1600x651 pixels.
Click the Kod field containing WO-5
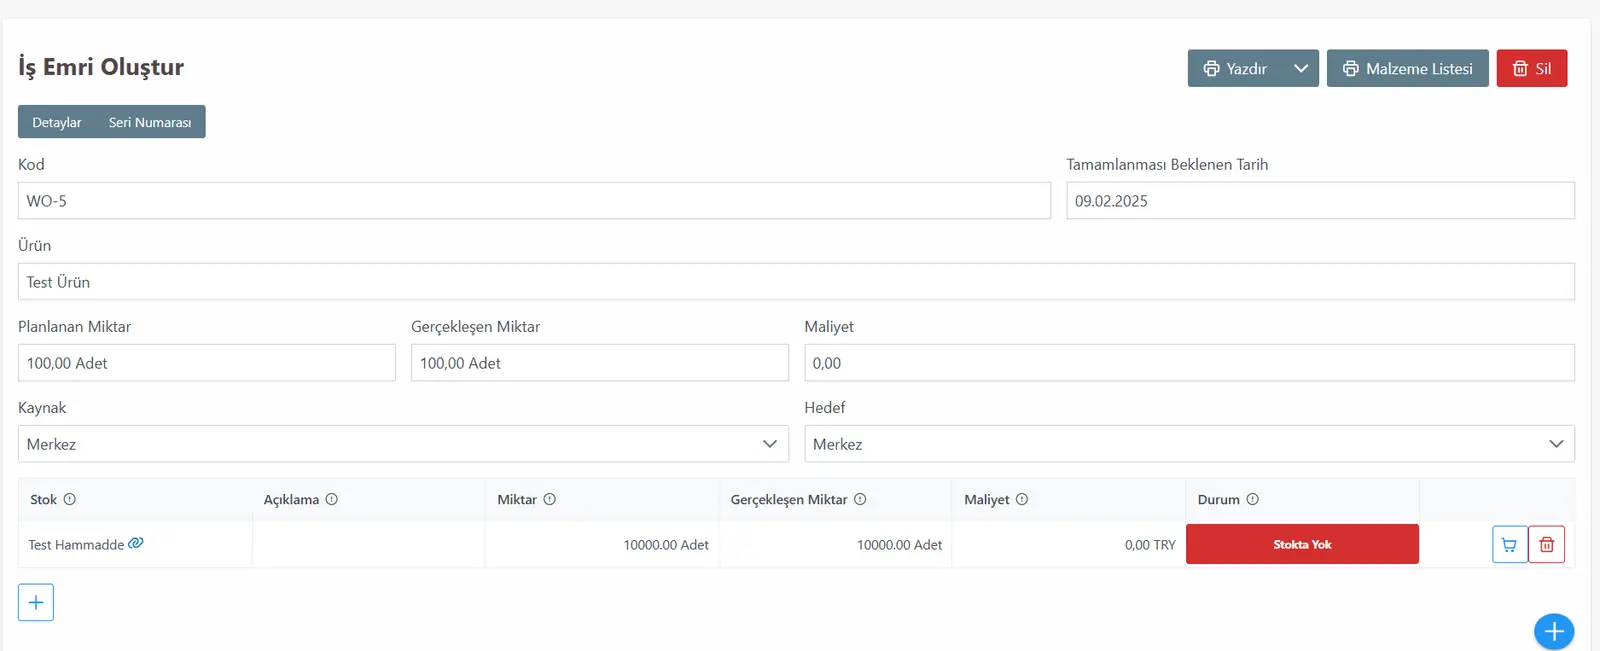coord(534,201)
